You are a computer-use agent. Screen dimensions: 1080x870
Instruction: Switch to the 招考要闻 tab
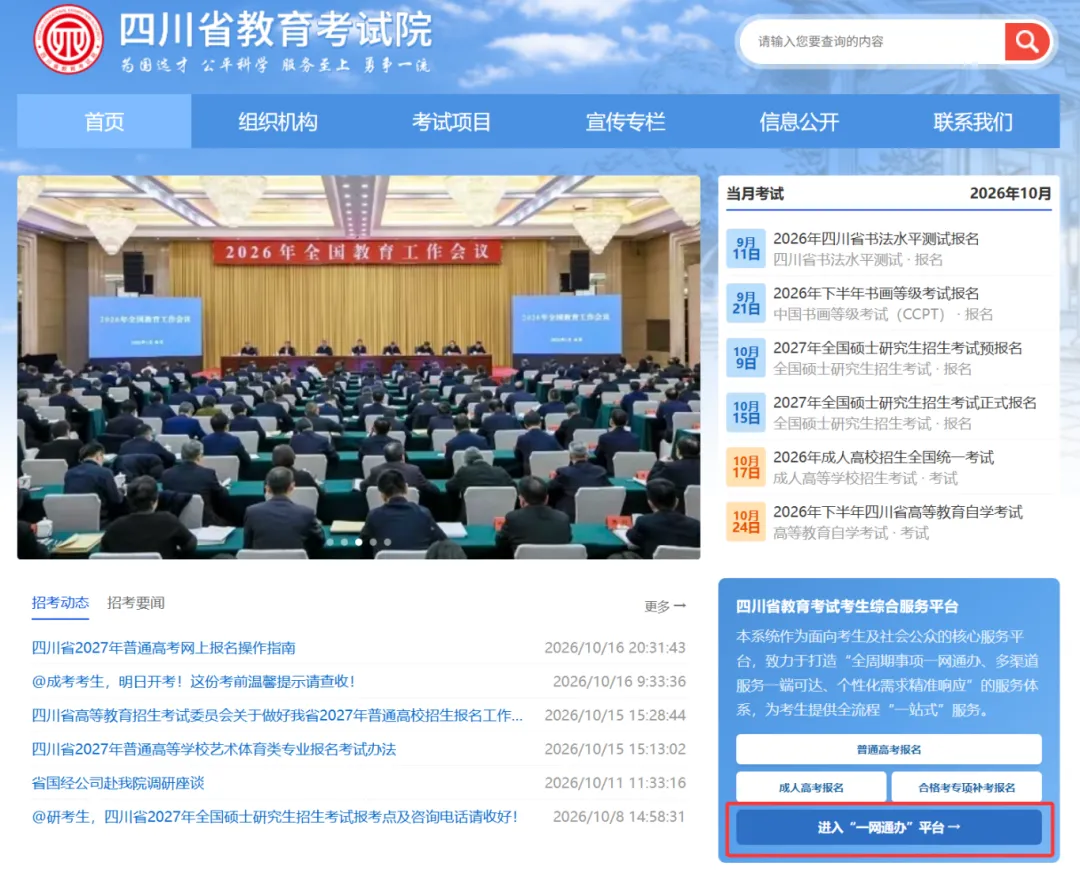click(x=136, y=603)
